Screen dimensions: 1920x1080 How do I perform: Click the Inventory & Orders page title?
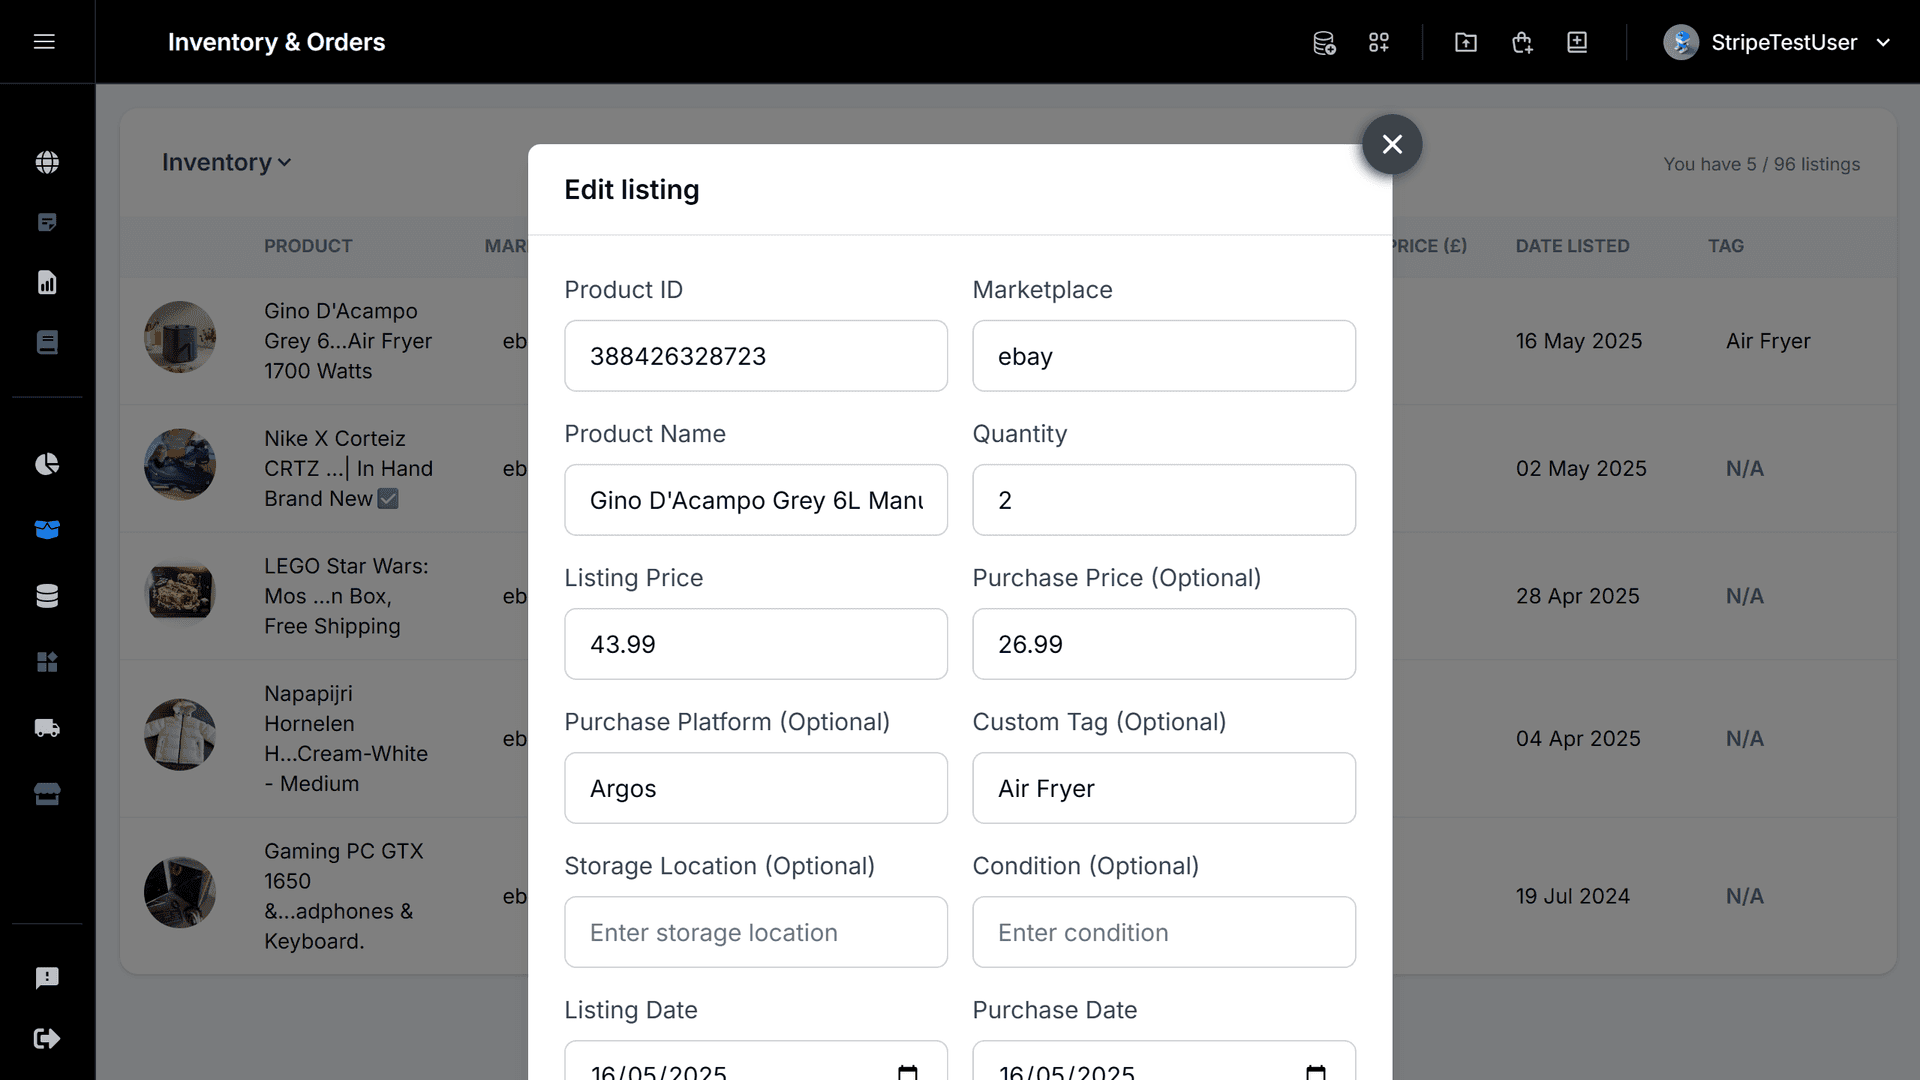(x=276, y=42)
